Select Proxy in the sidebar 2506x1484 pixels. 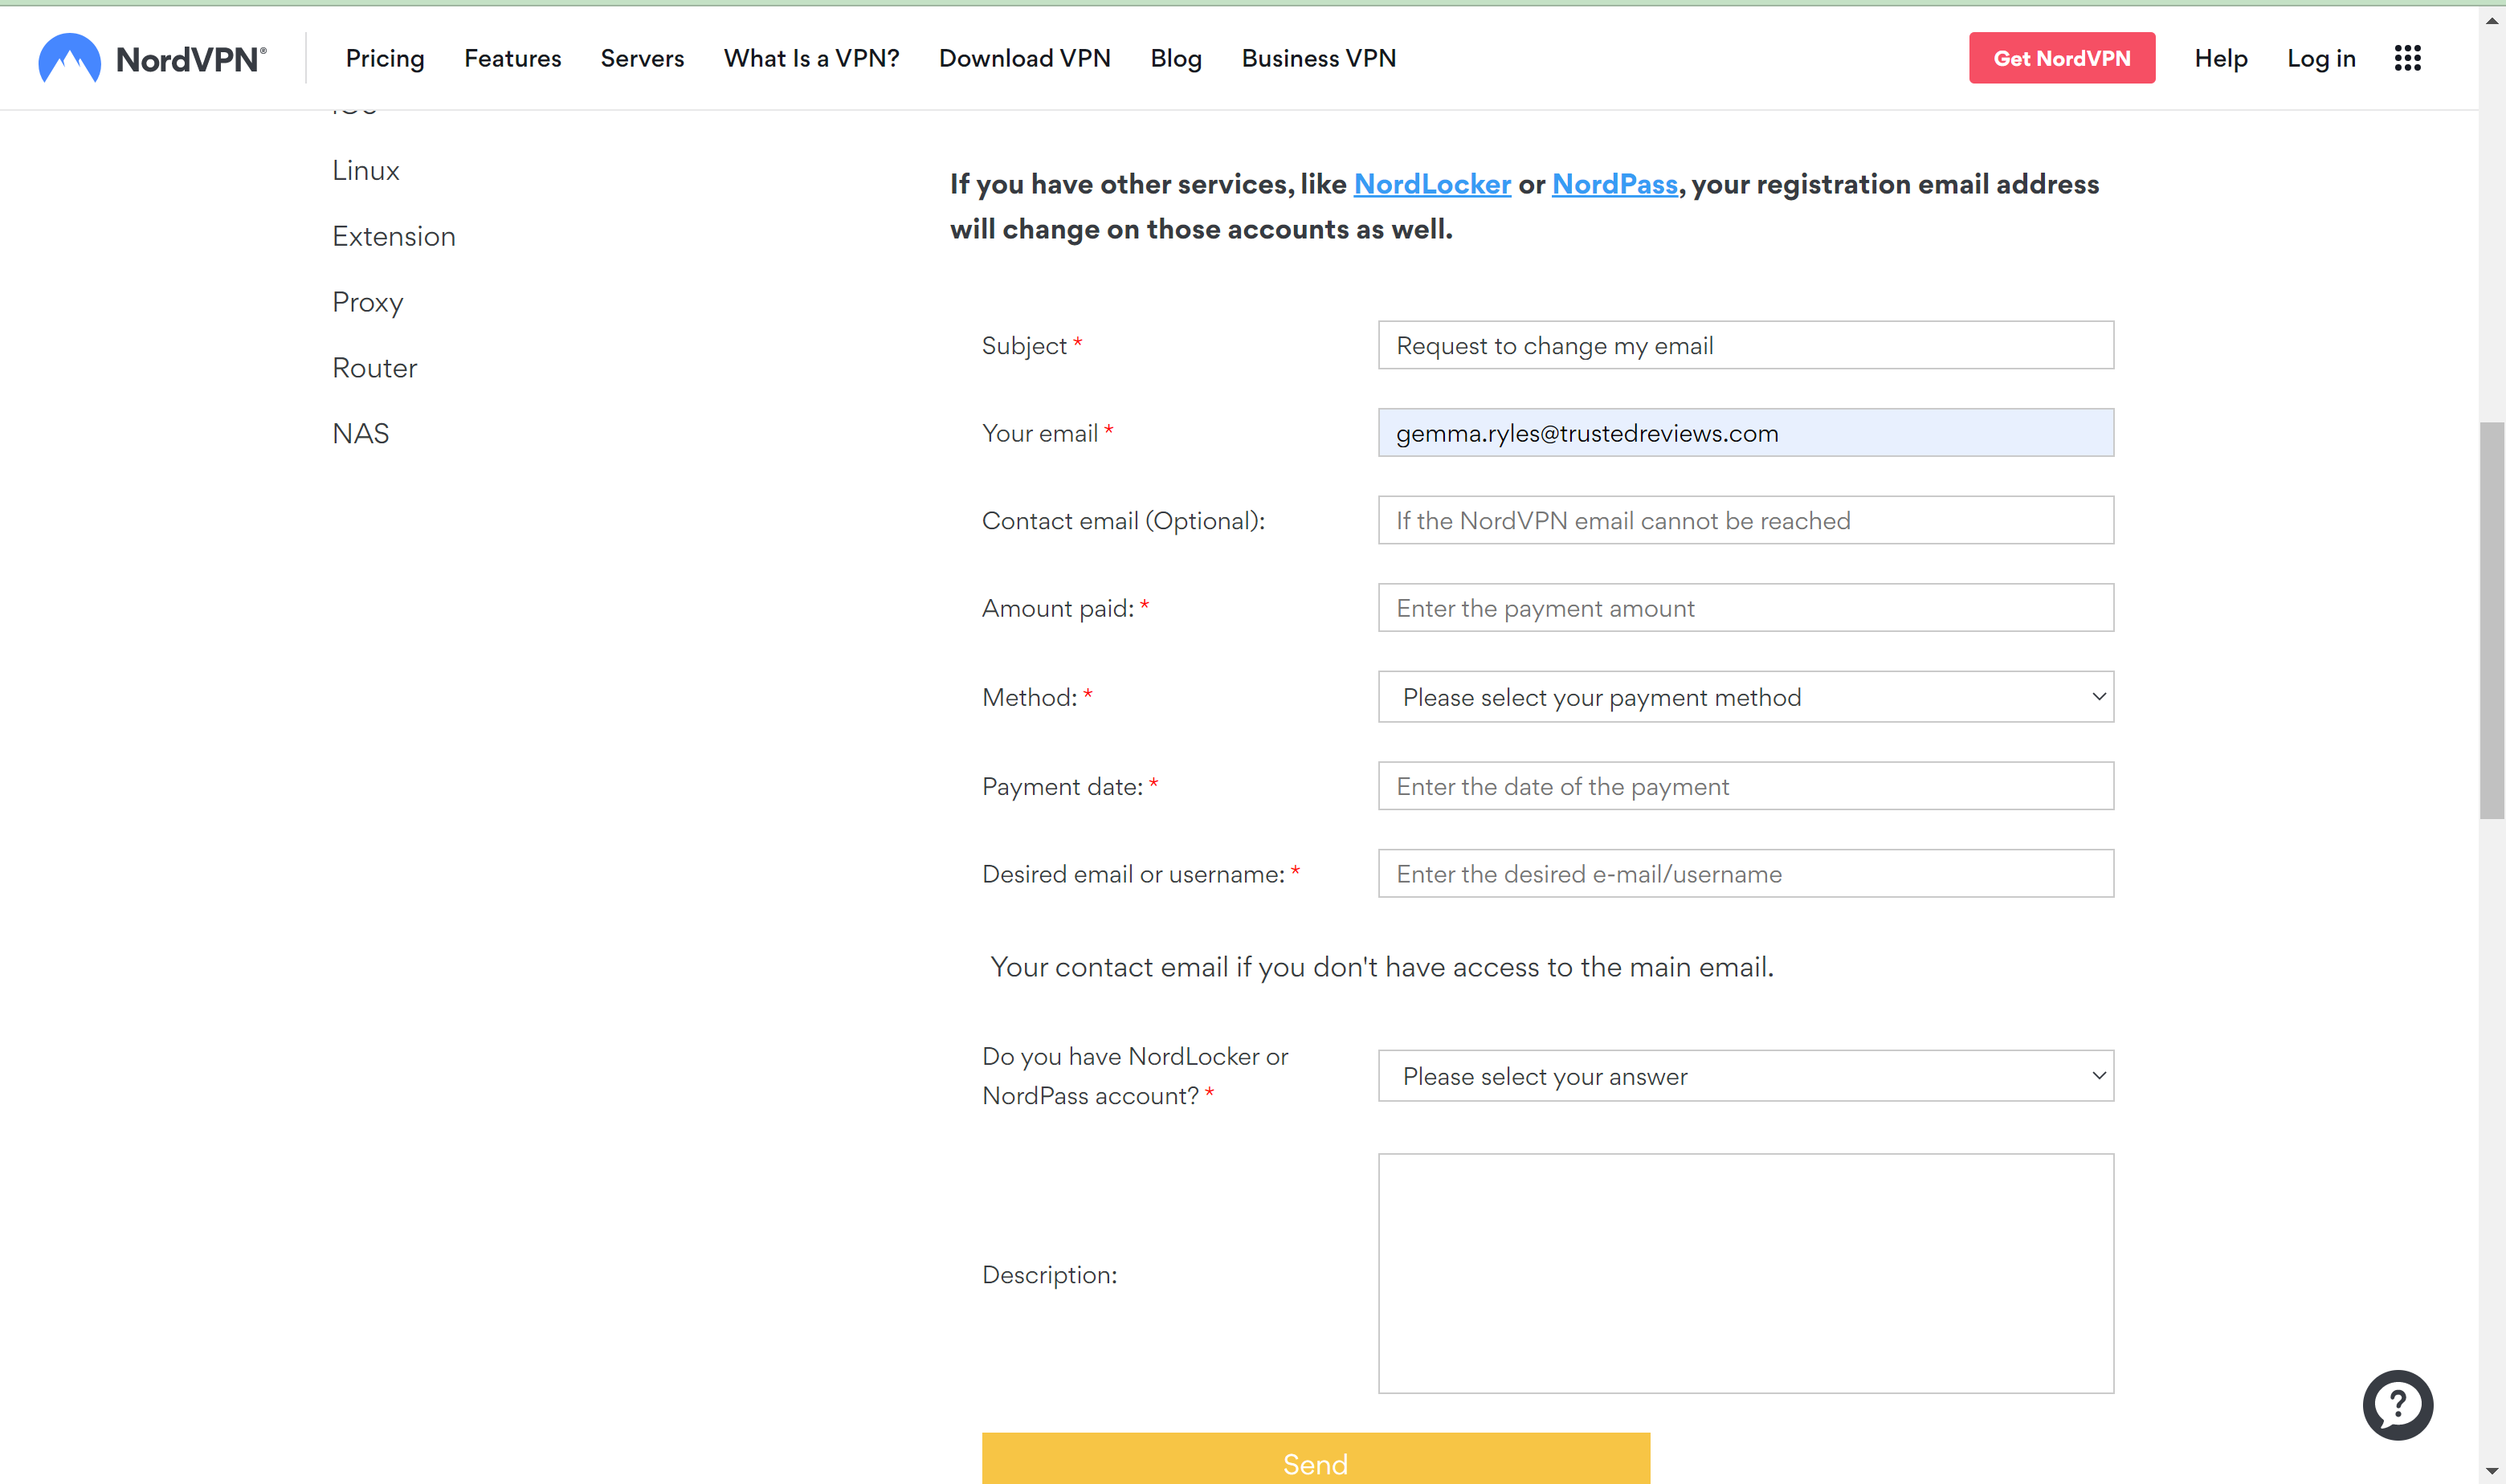[x=367, y=302]
